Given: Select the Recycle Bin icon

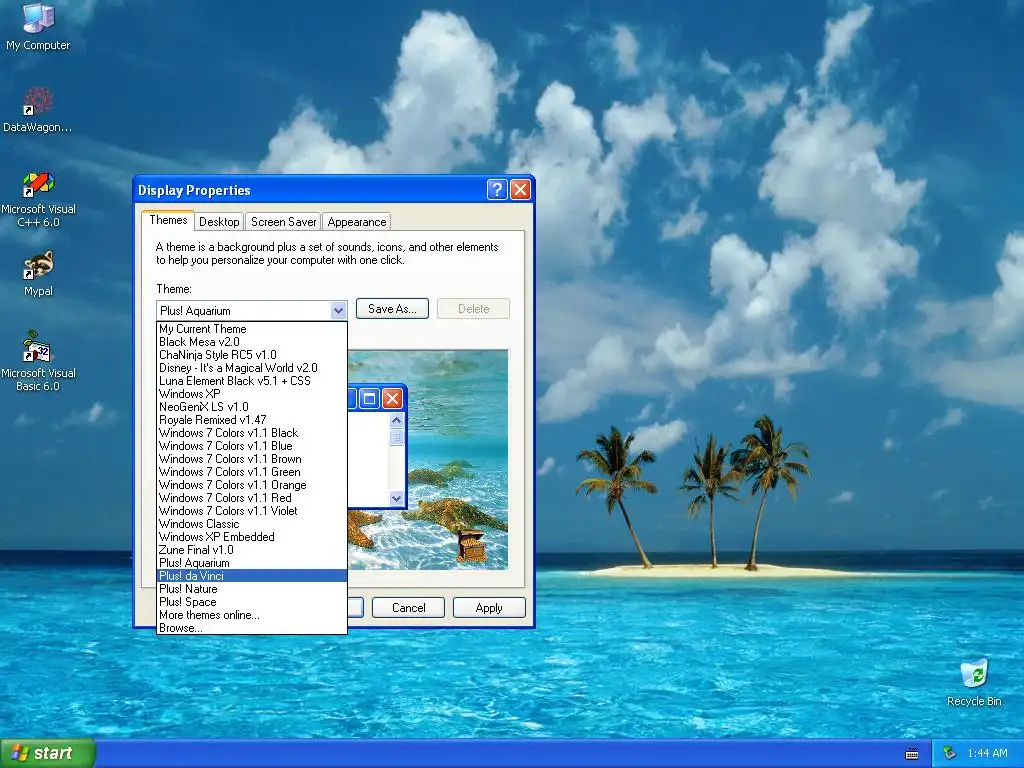Looking at the screenshot, I should 974,682.
